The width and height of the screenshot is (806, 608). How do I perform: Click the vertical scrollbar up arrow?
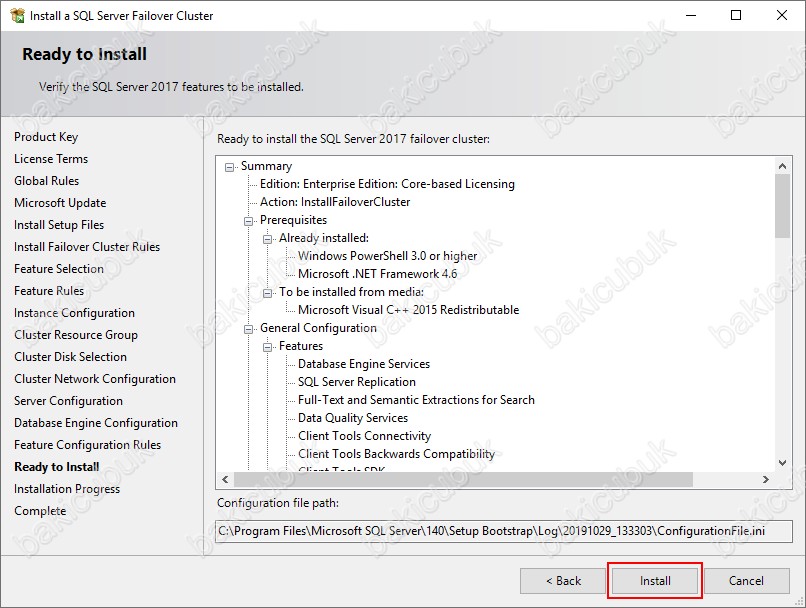coord(782,166)
